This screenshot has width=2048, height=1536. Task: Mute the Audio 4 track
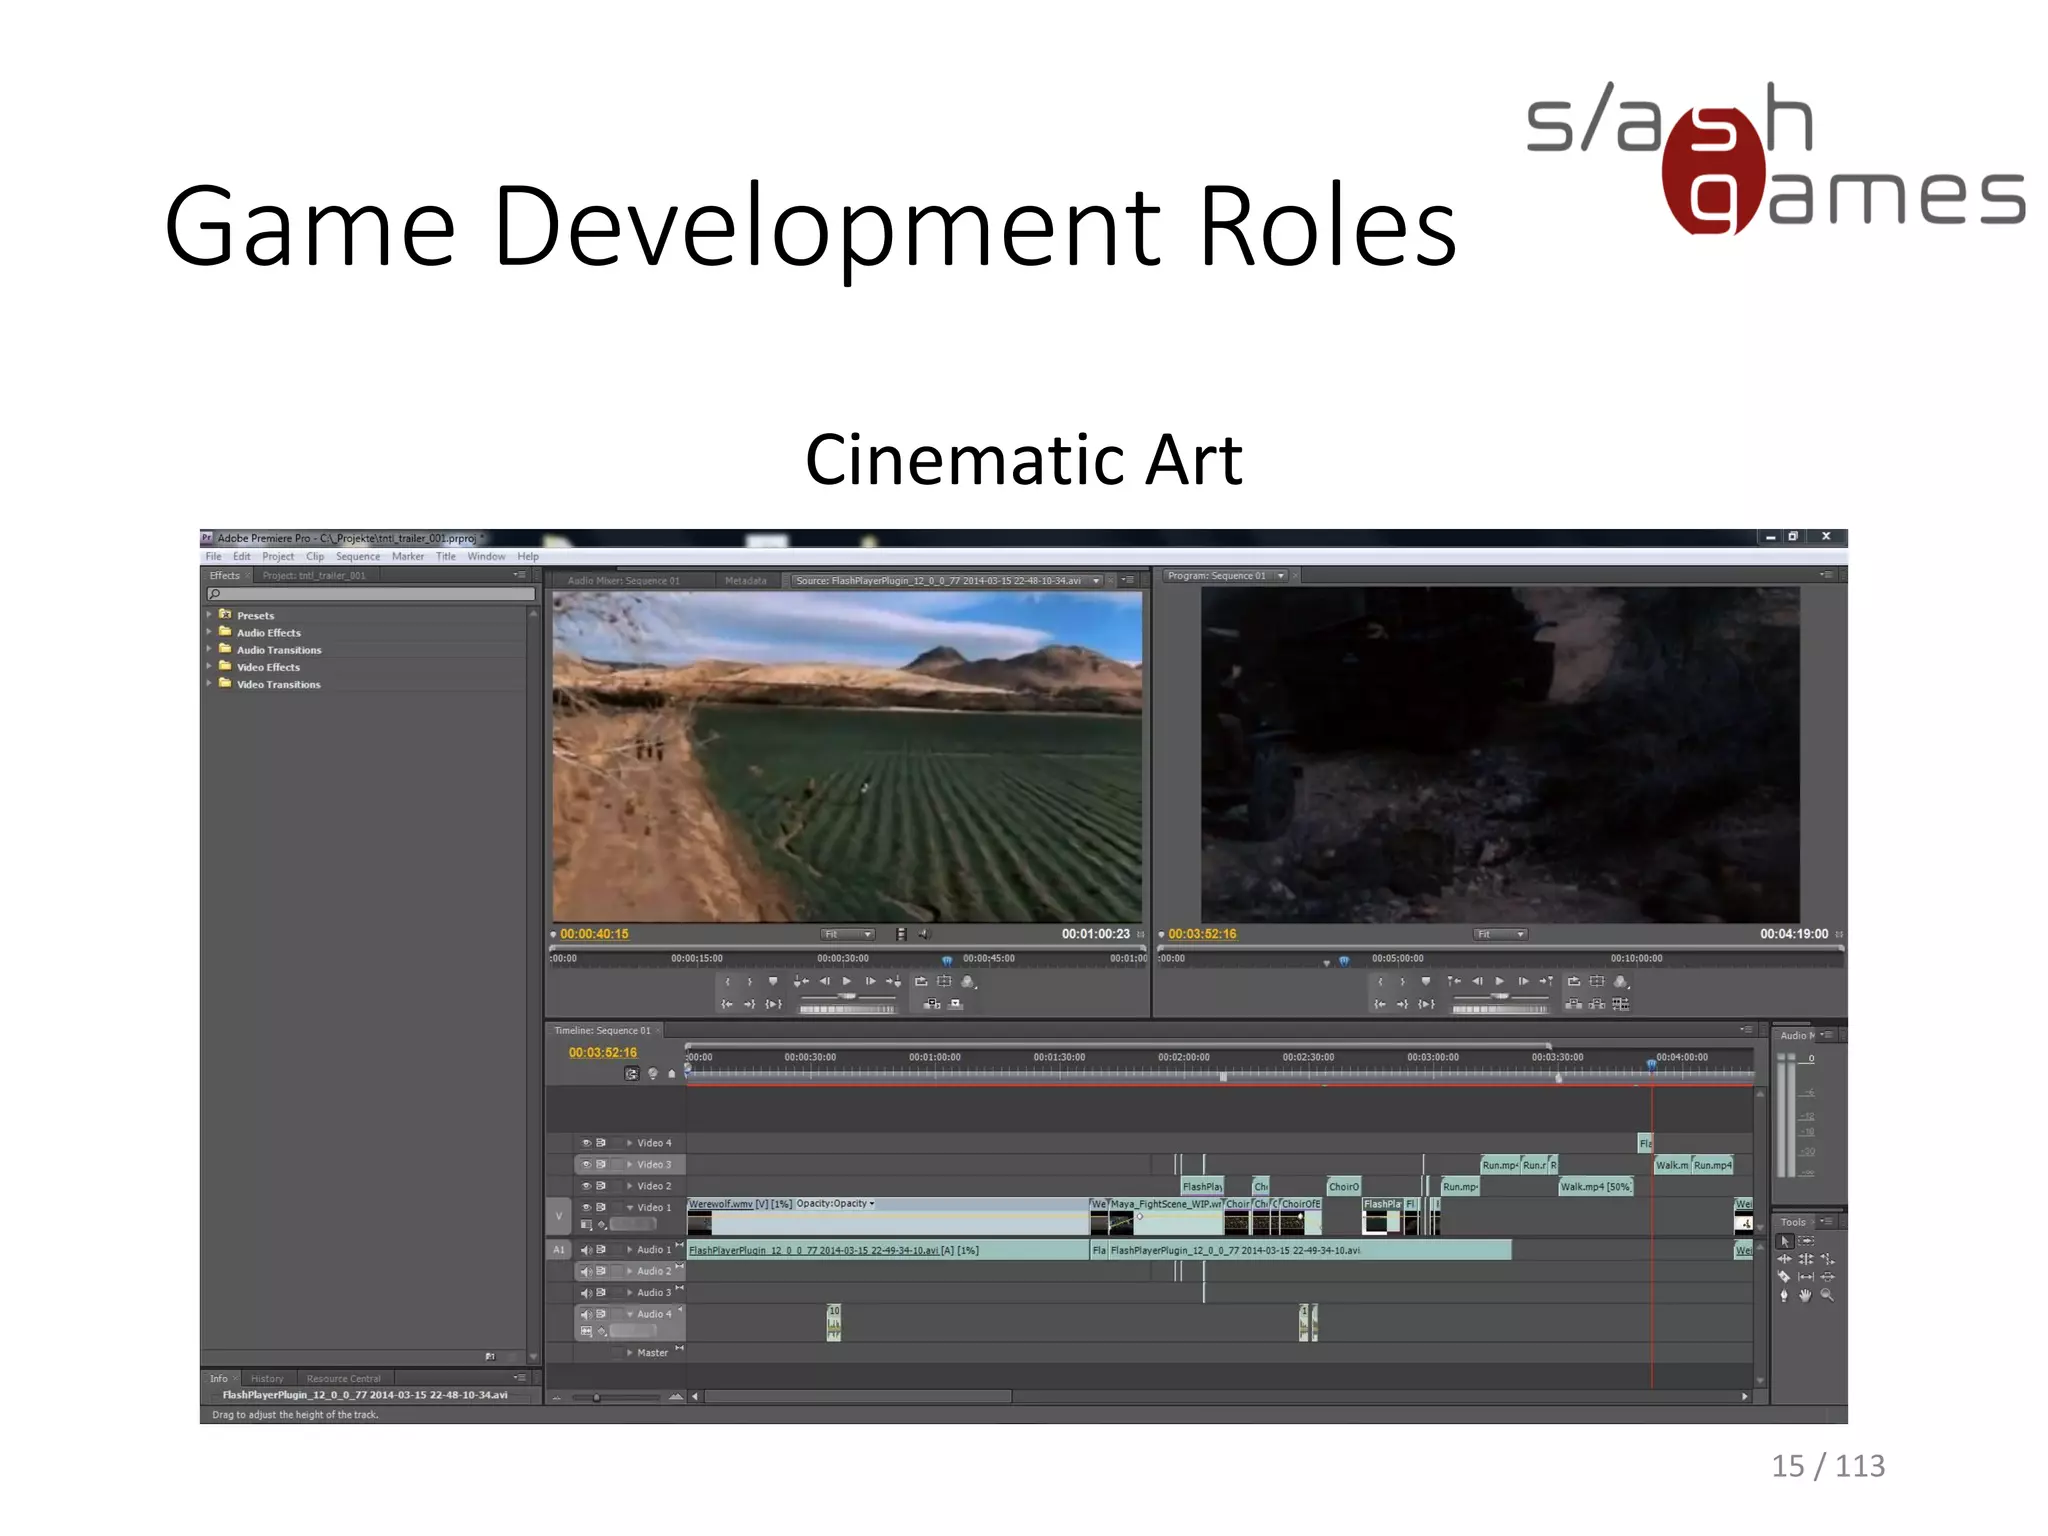coord(586,1314)
